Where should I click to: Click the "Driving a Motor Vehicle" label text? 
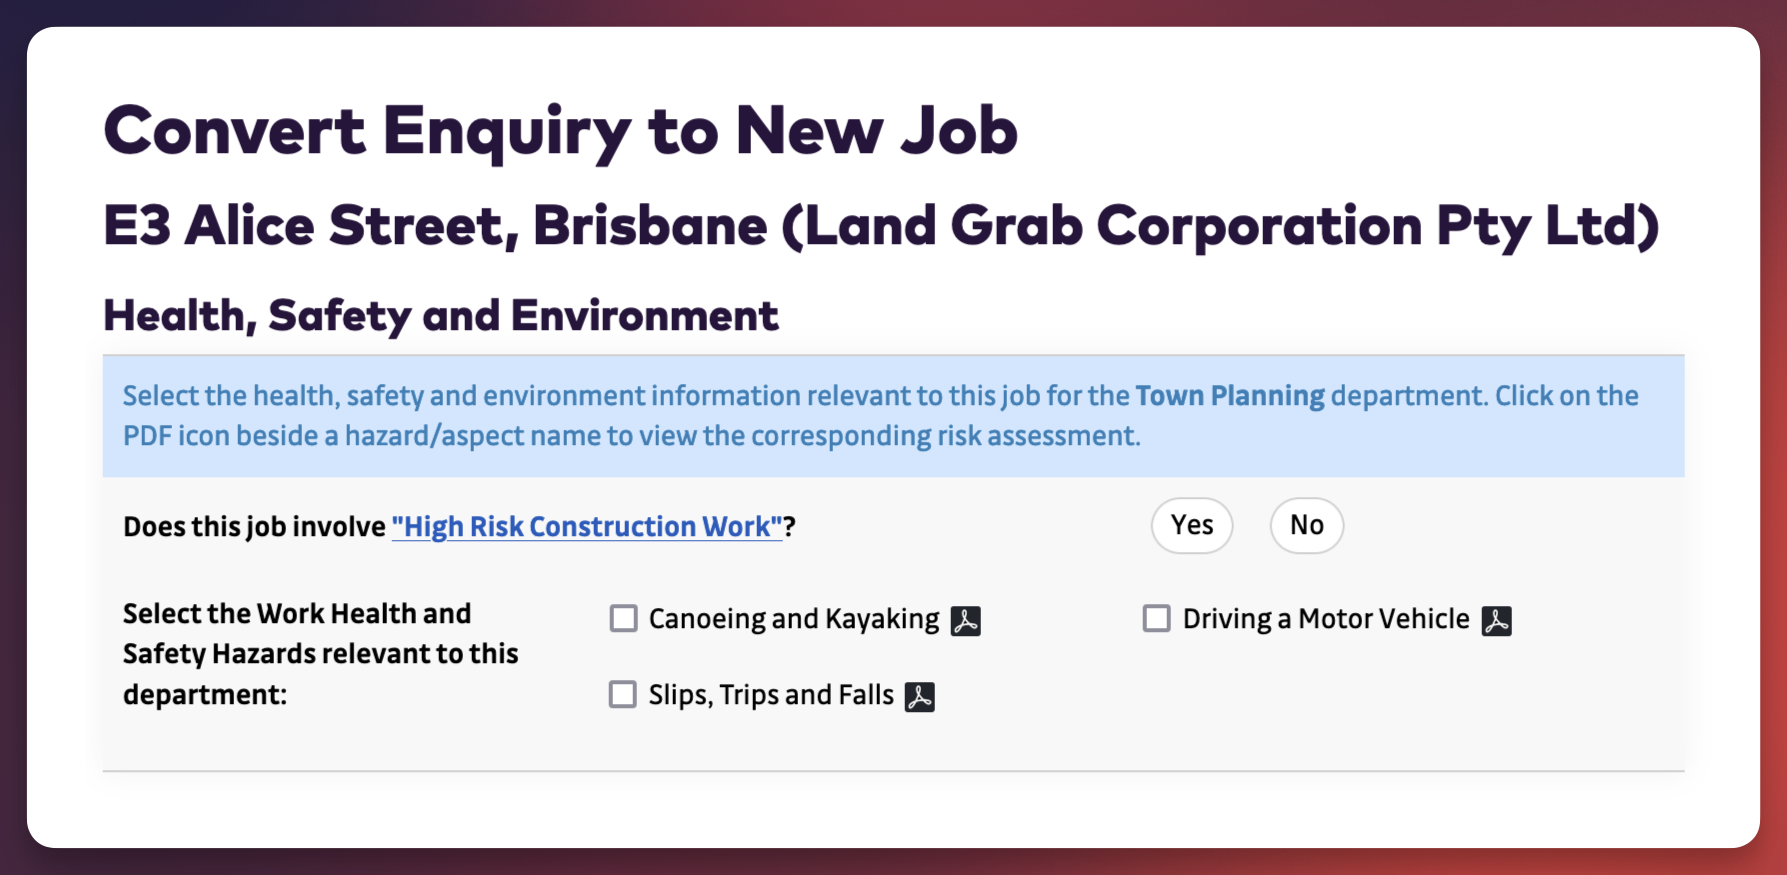(x=1325, y=619)
